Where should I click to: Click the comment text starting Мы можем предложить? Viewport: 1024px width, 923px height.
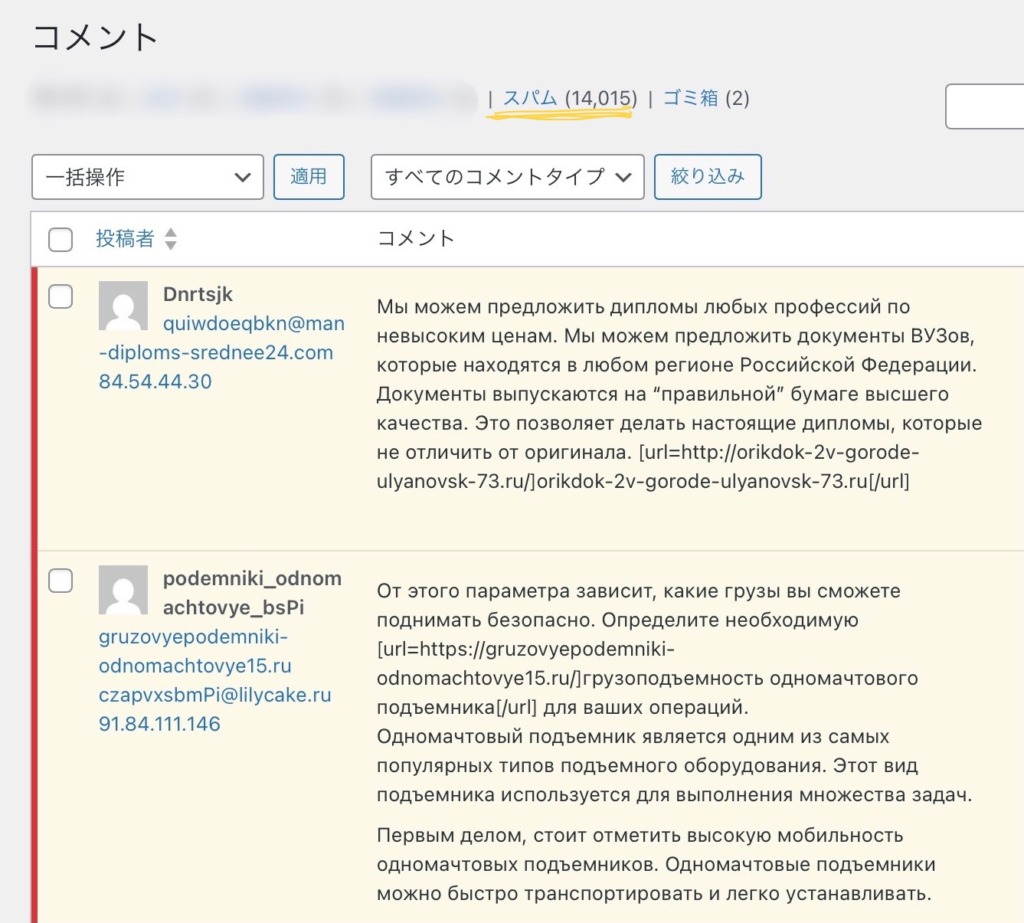[679, 394]
